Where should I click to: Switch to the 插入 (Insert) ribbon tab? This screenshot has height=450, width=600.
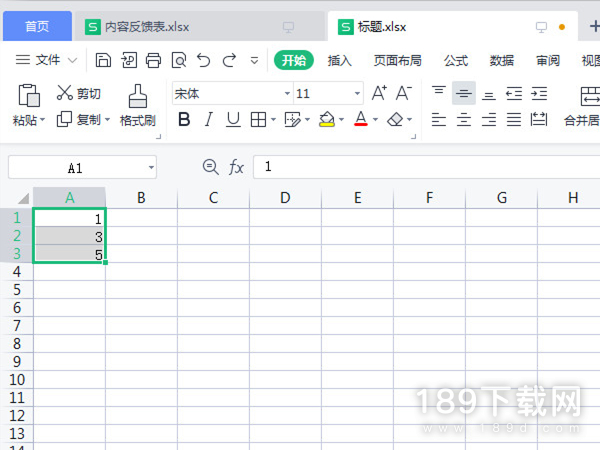tap(340, 60)
